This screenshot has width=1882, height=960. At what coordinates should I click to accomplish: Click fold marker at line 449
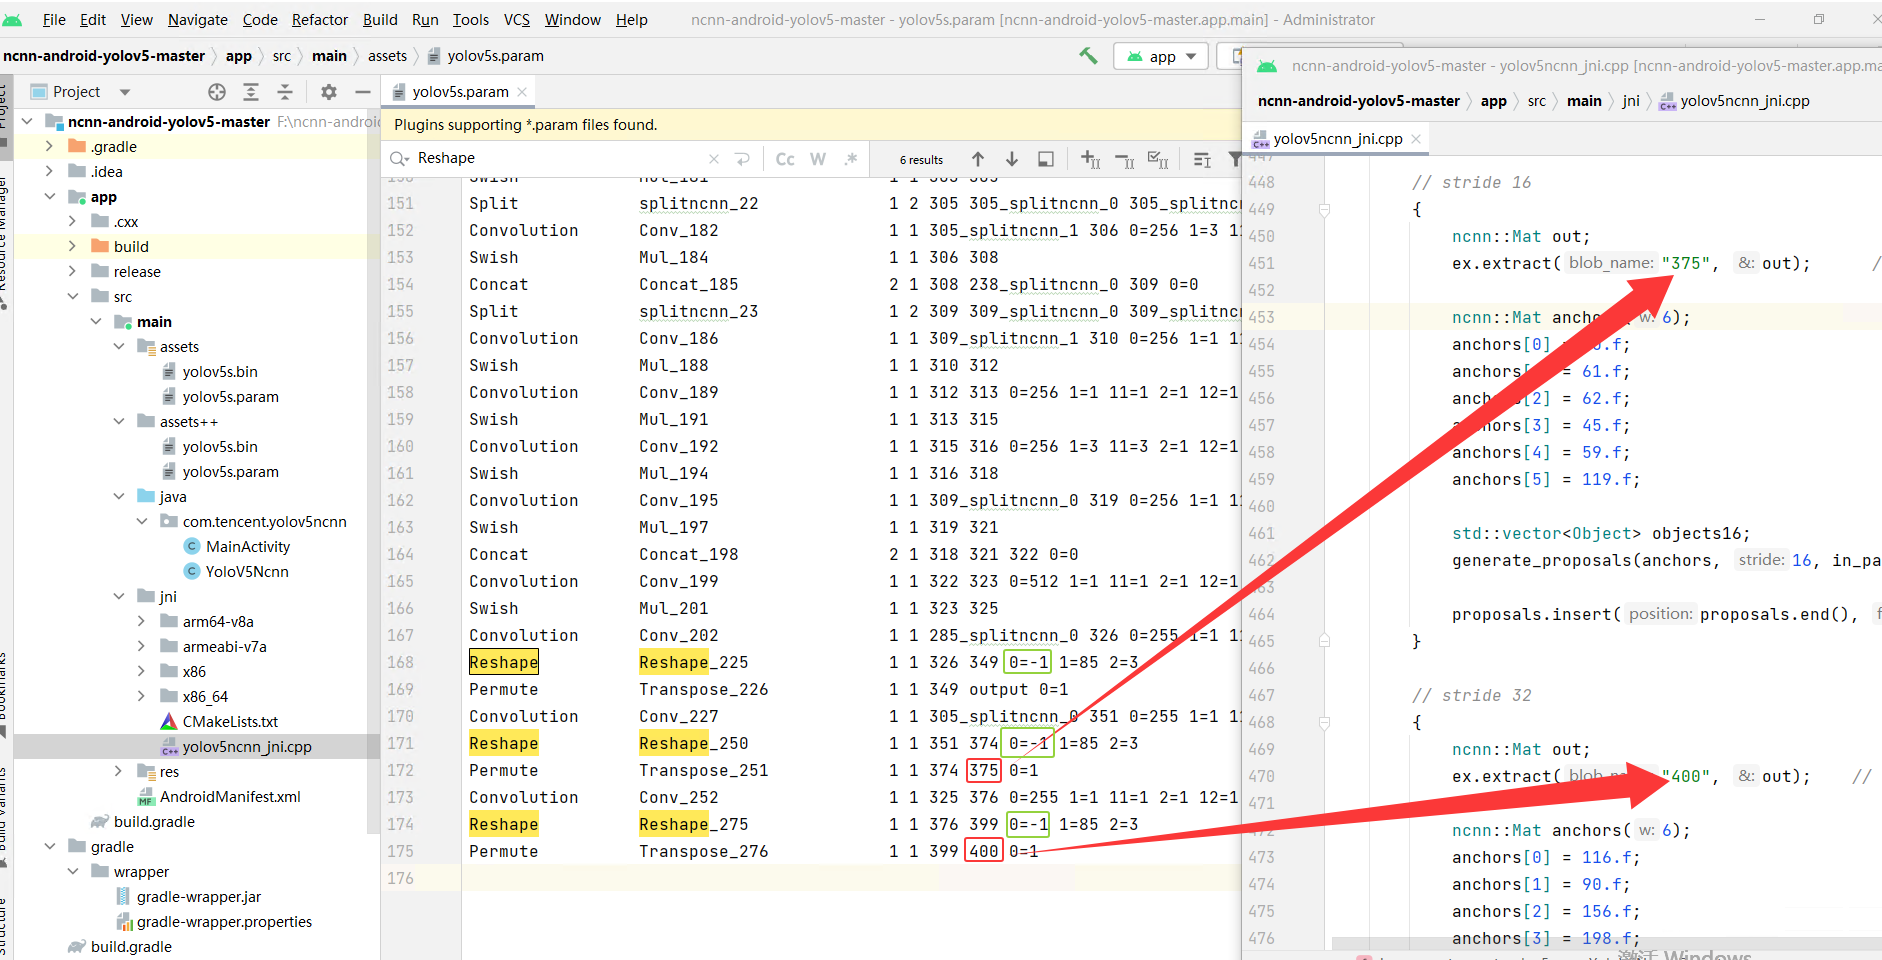pyautogui.click(x=1324, y=210)
